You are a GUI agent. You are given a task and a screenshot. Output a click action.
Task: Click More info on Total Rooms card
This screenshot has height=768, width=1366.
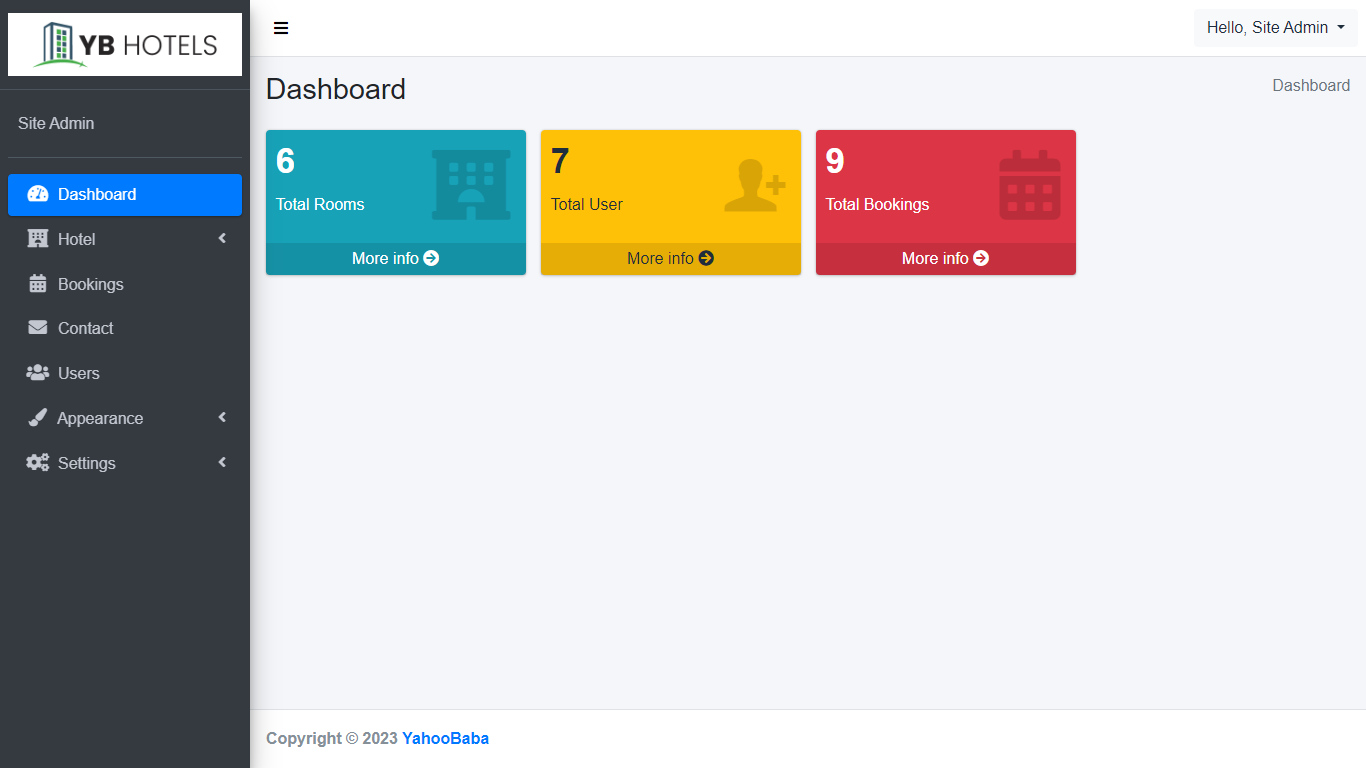(395, 258)
